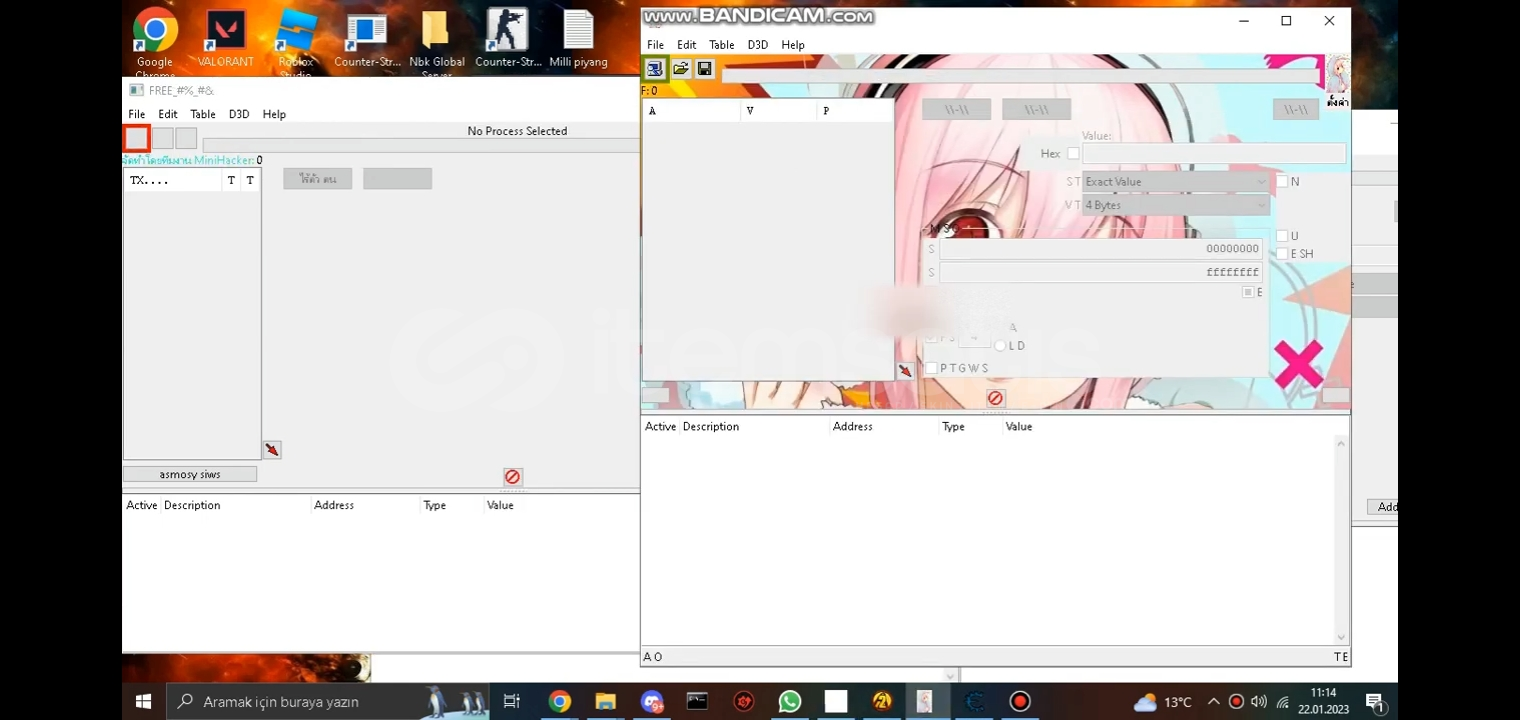Click the scroll-up arrow of the anime-skinned window's address table

1341,444
